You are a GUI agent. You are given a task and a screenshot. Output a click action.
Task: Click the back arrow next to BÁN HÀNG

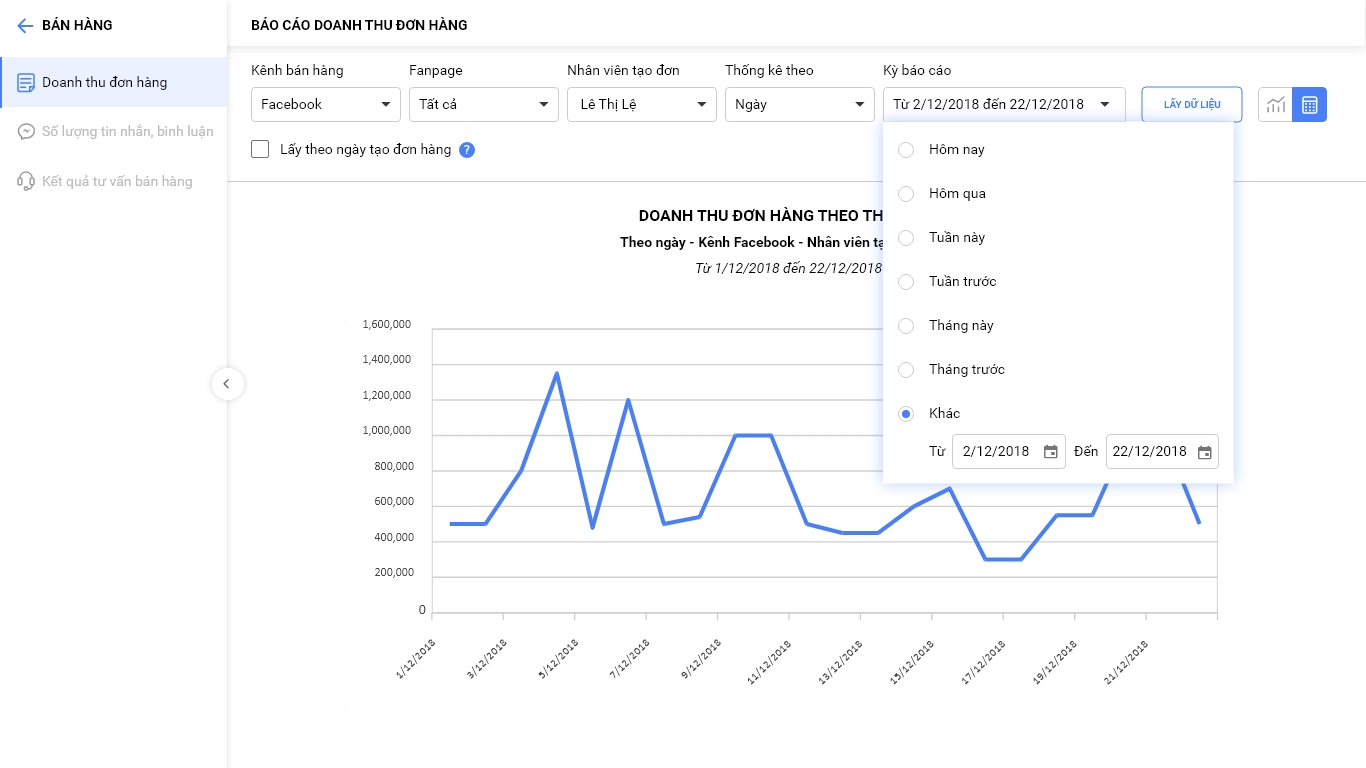tap(25, 26)
